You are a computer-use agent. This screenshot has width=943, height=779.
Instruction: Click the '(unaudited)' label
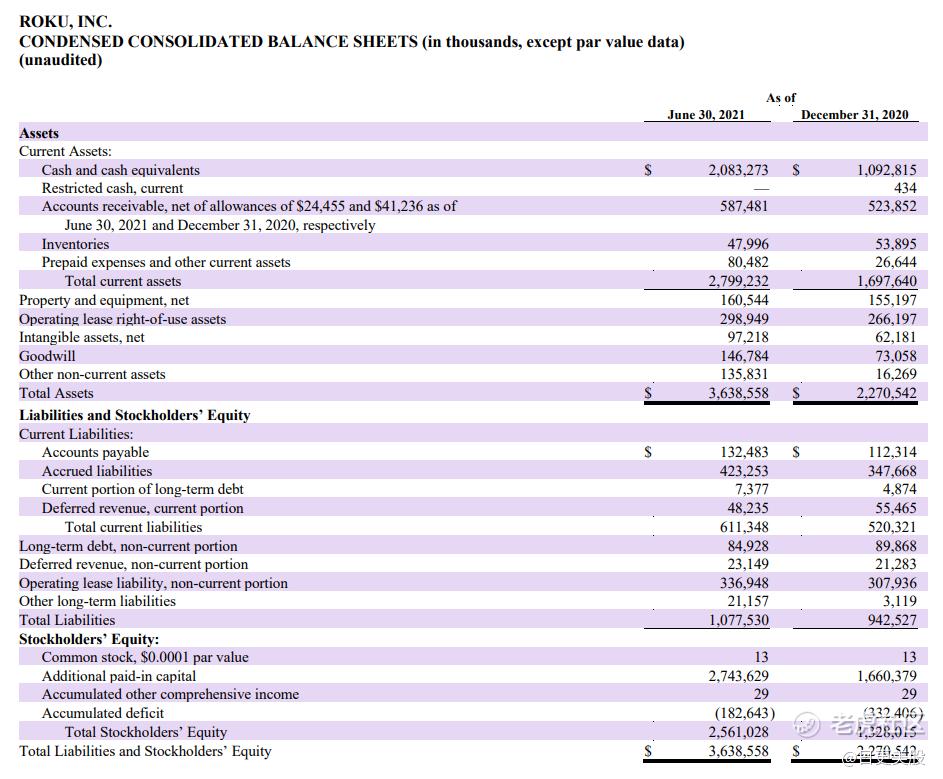click(x=61, y=60)
